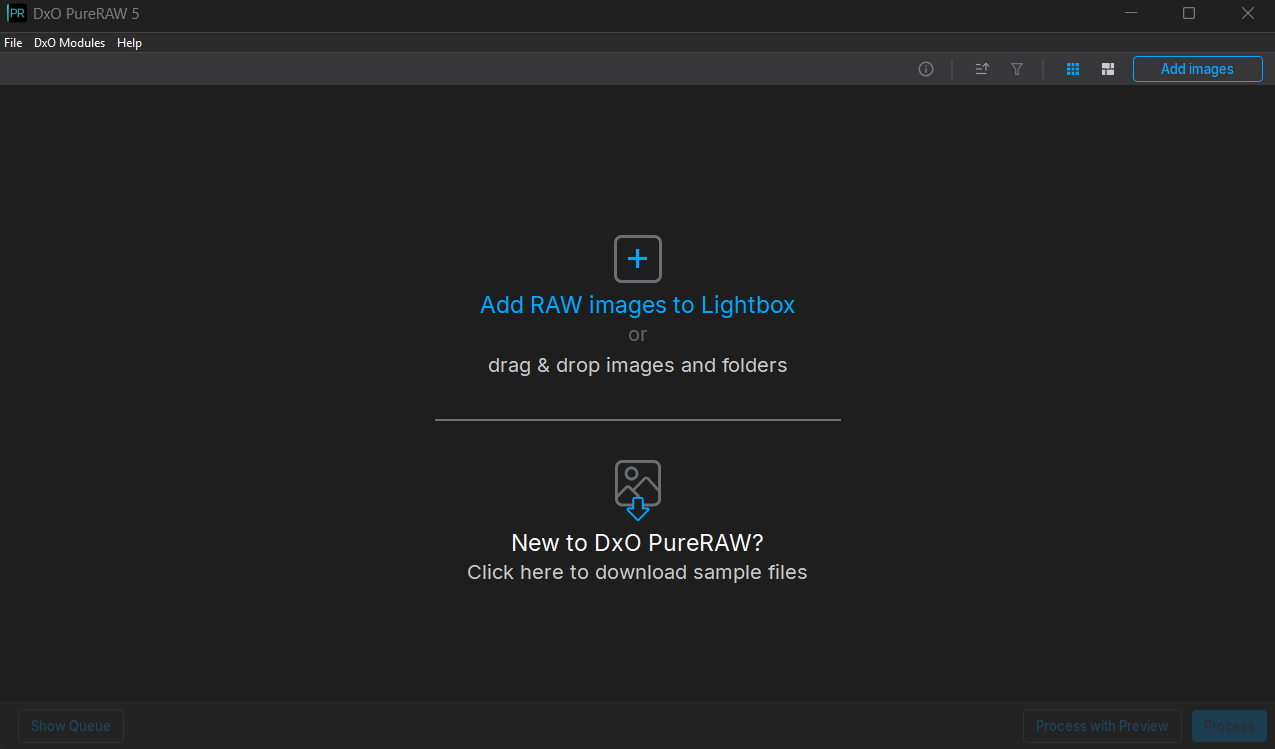The width and height of the screenshot is (1275, 749).
Task: Open the File menu
Action: [x=13, y=43]
